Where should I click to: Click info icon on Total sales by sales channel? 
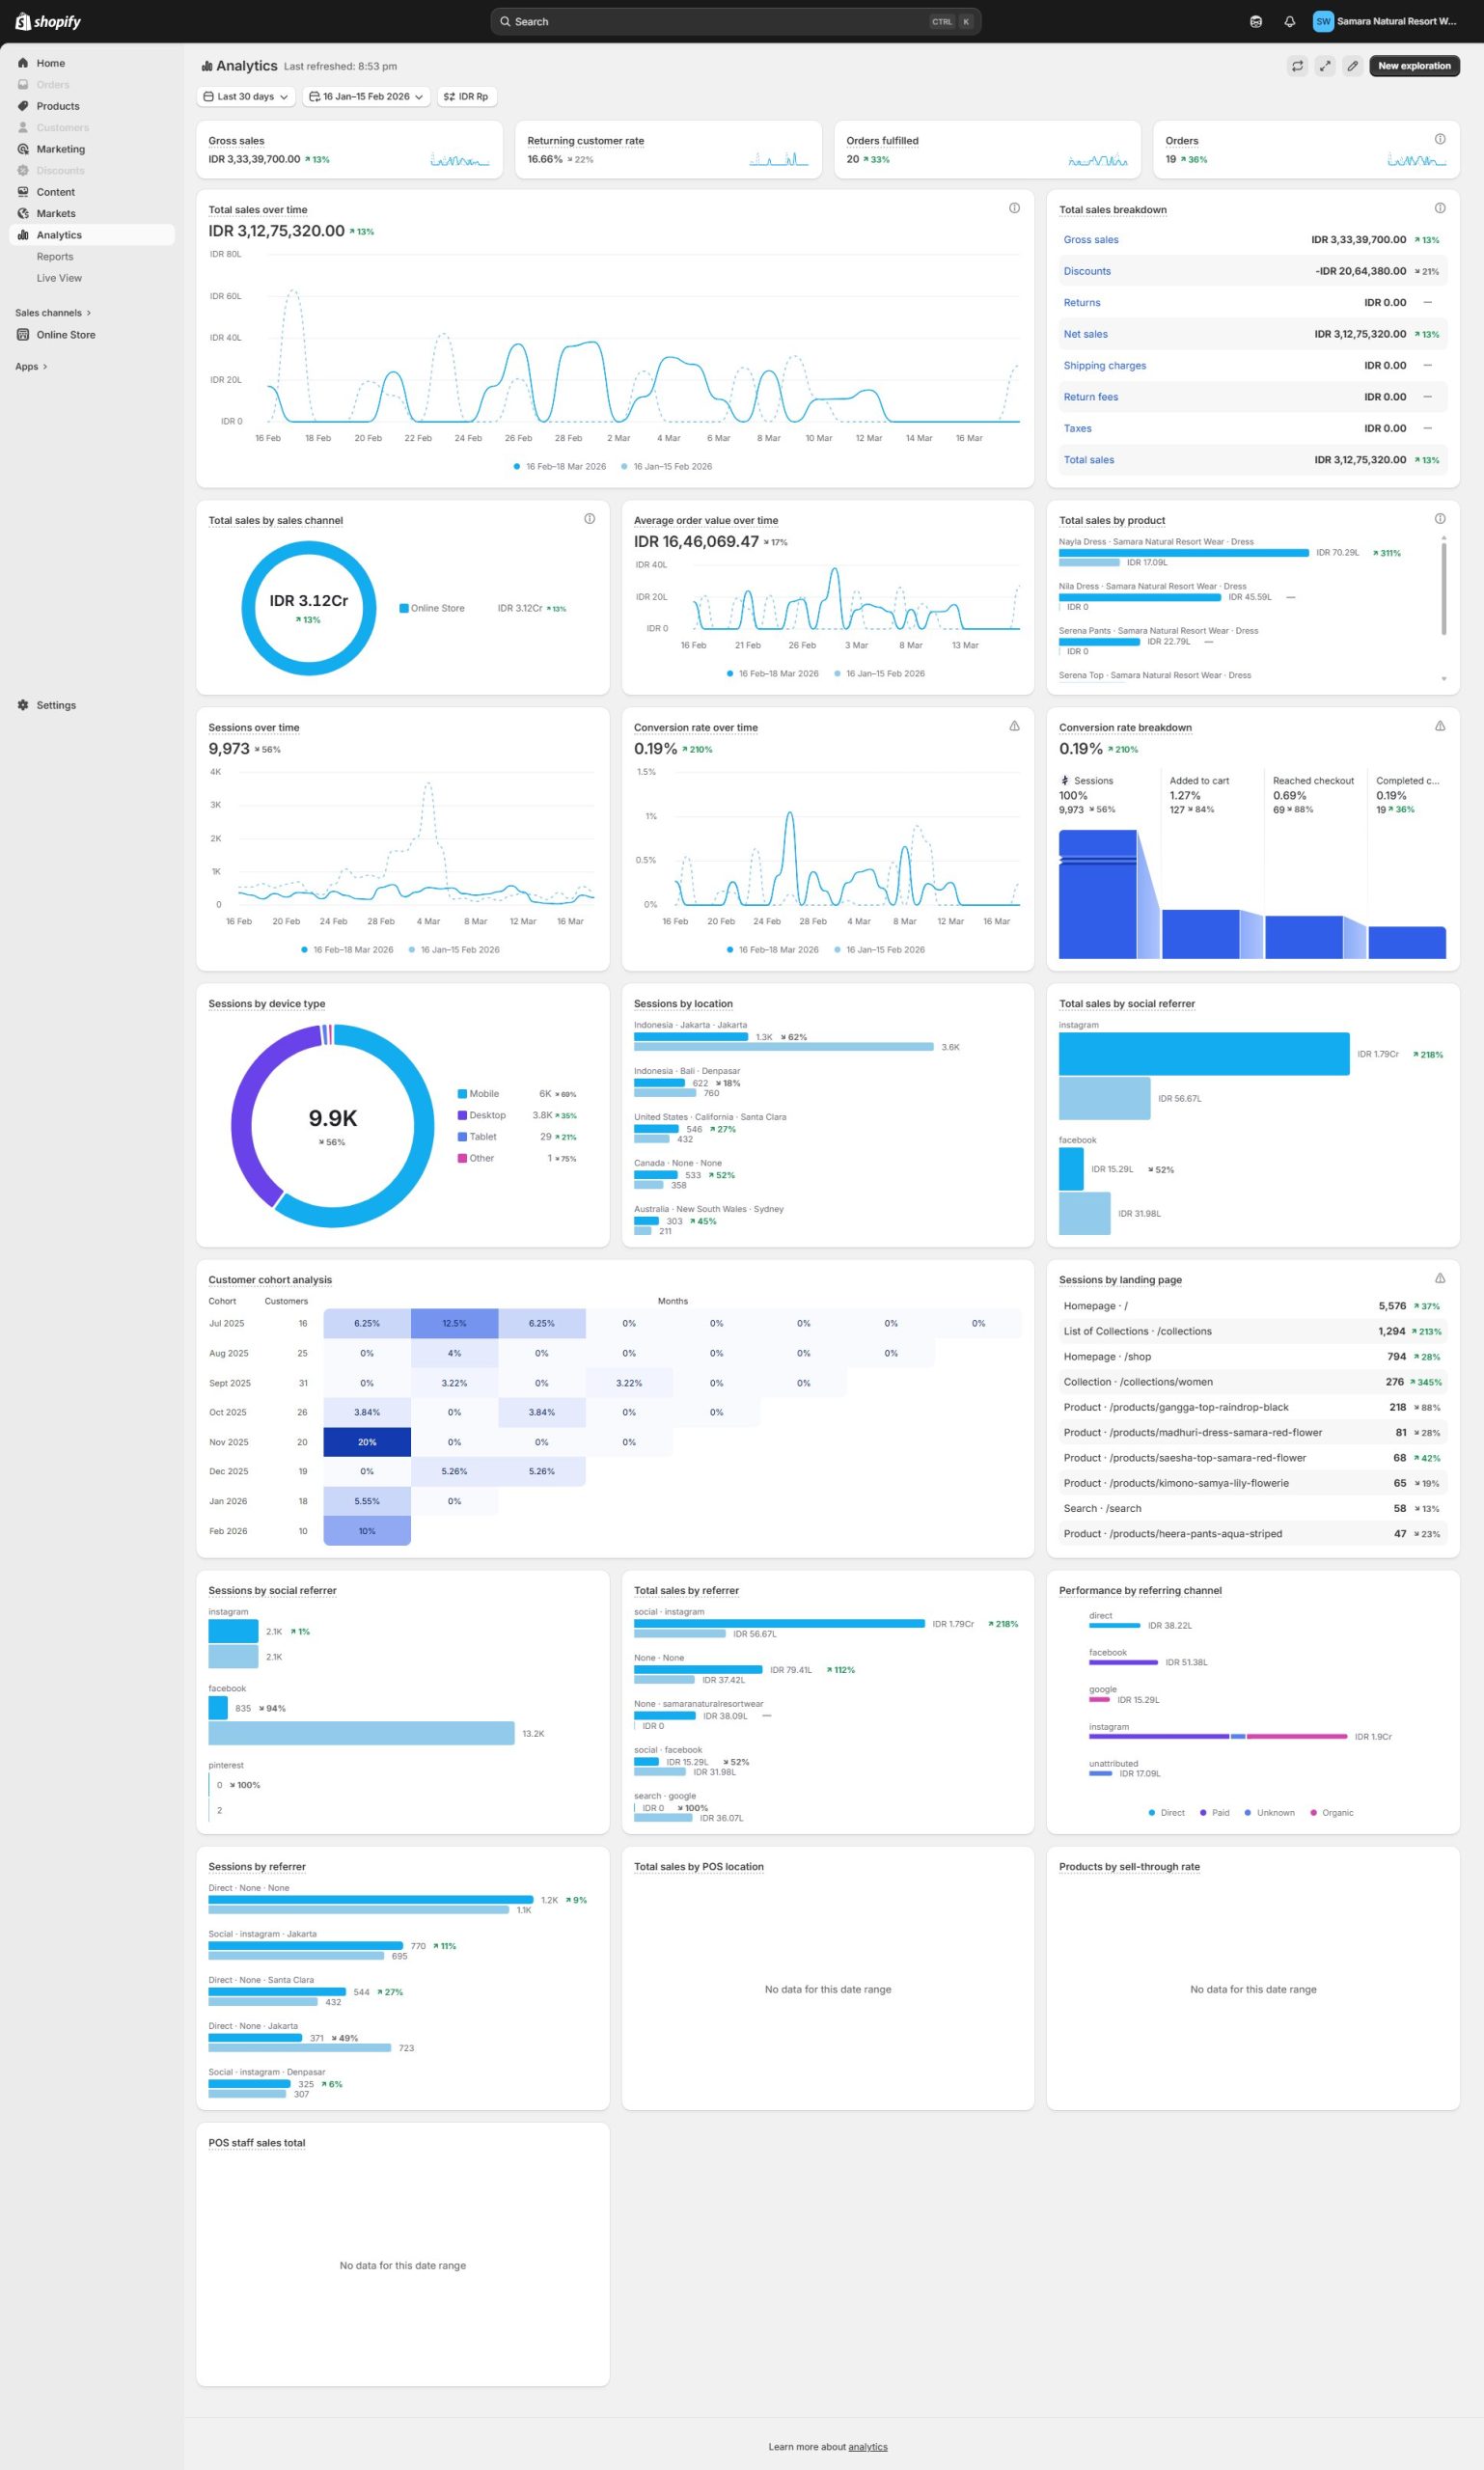[x=589, y=518]
